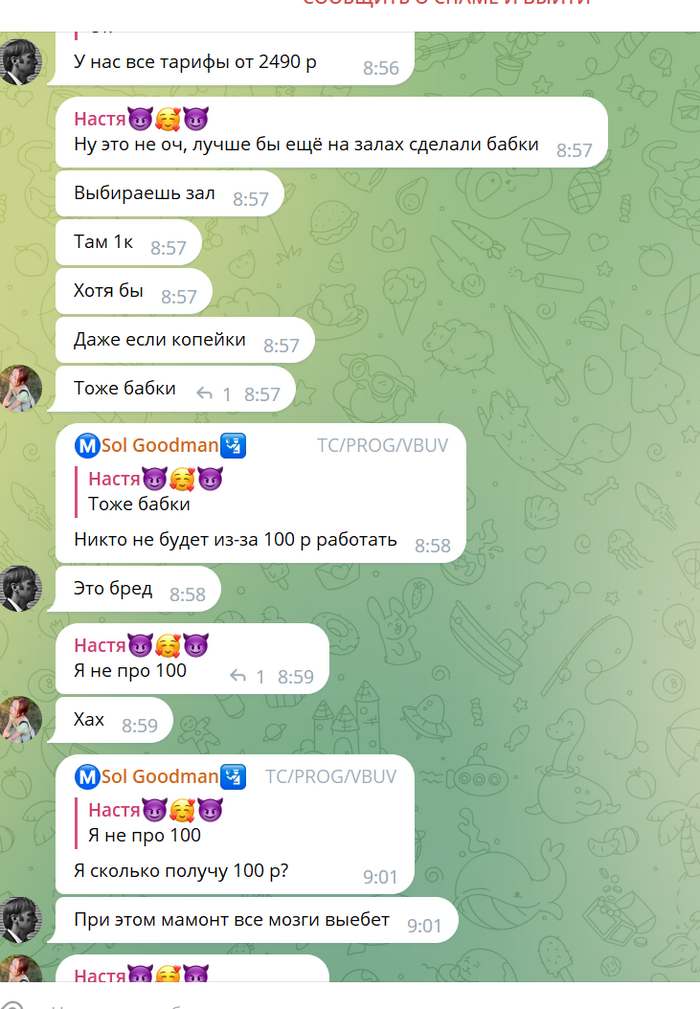Open avatar next to 'Хах' message

click(21, 719)
